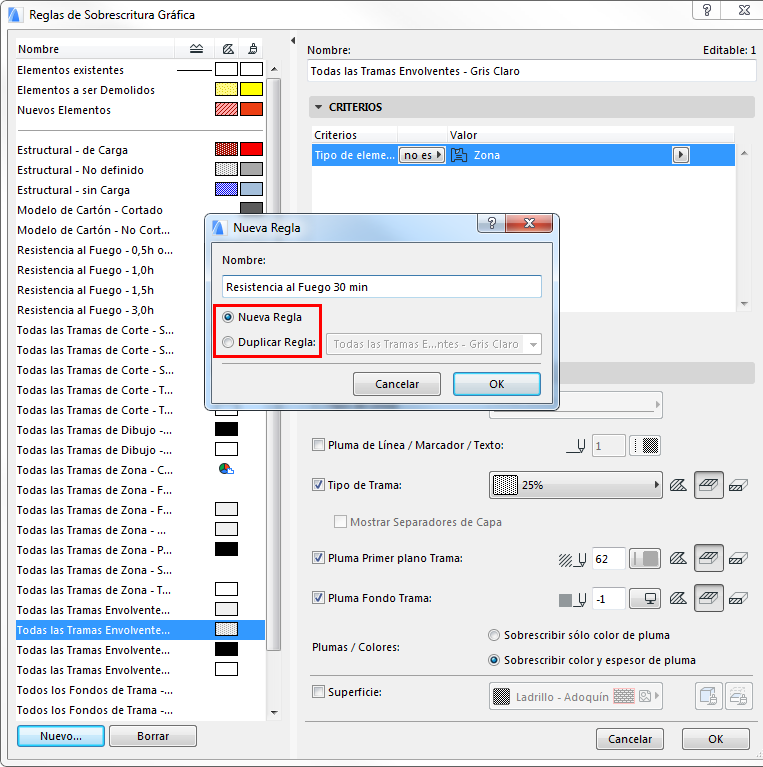Select the Nueva Regla radio button
Screen dimensions: 763x767
(x=228, y=317)
